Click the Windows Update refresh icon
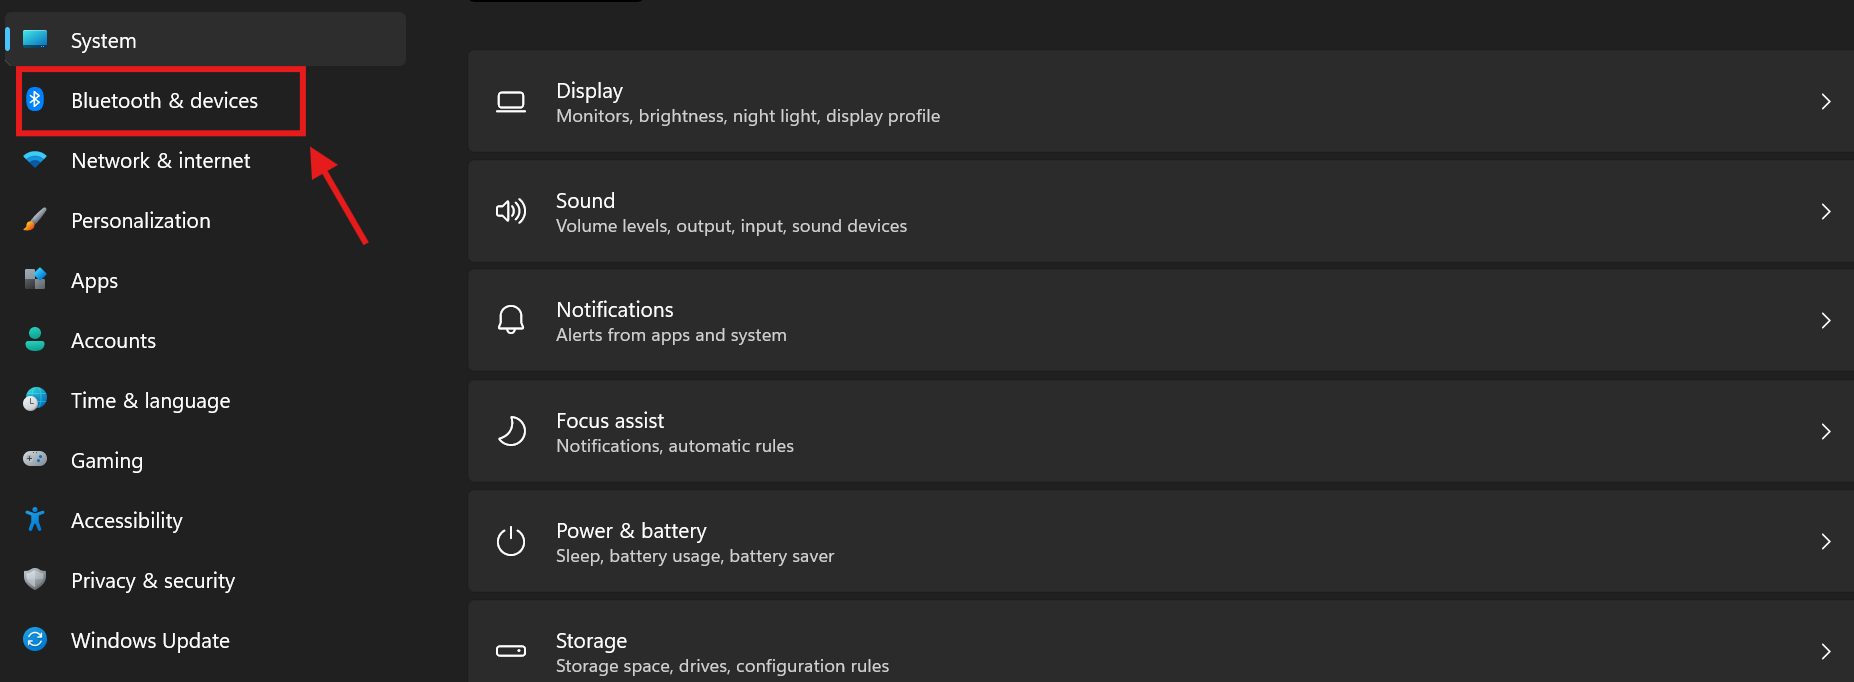Image resolution: width=1854 pixels, height=682 pixels. click(x=35, y=639)
